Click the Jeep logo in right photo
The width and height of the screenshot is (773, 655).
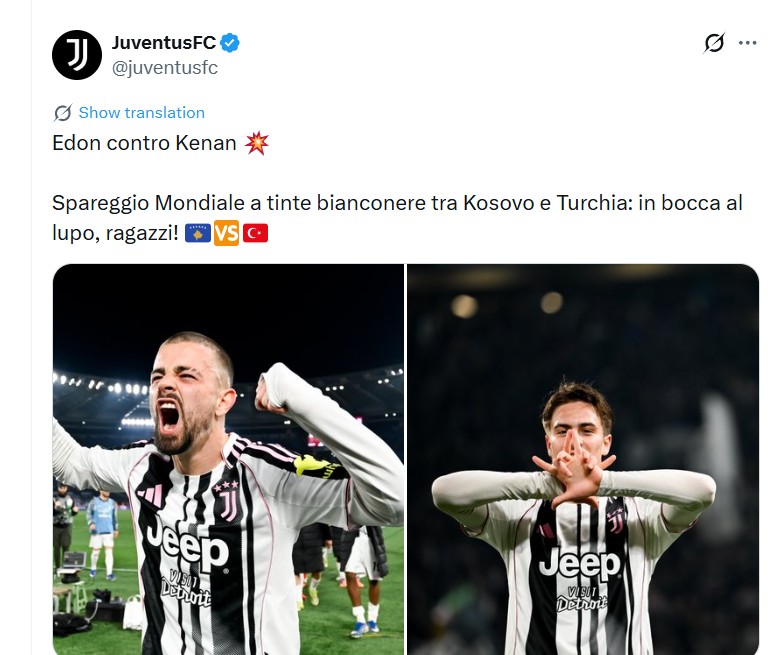click(580, 563)
